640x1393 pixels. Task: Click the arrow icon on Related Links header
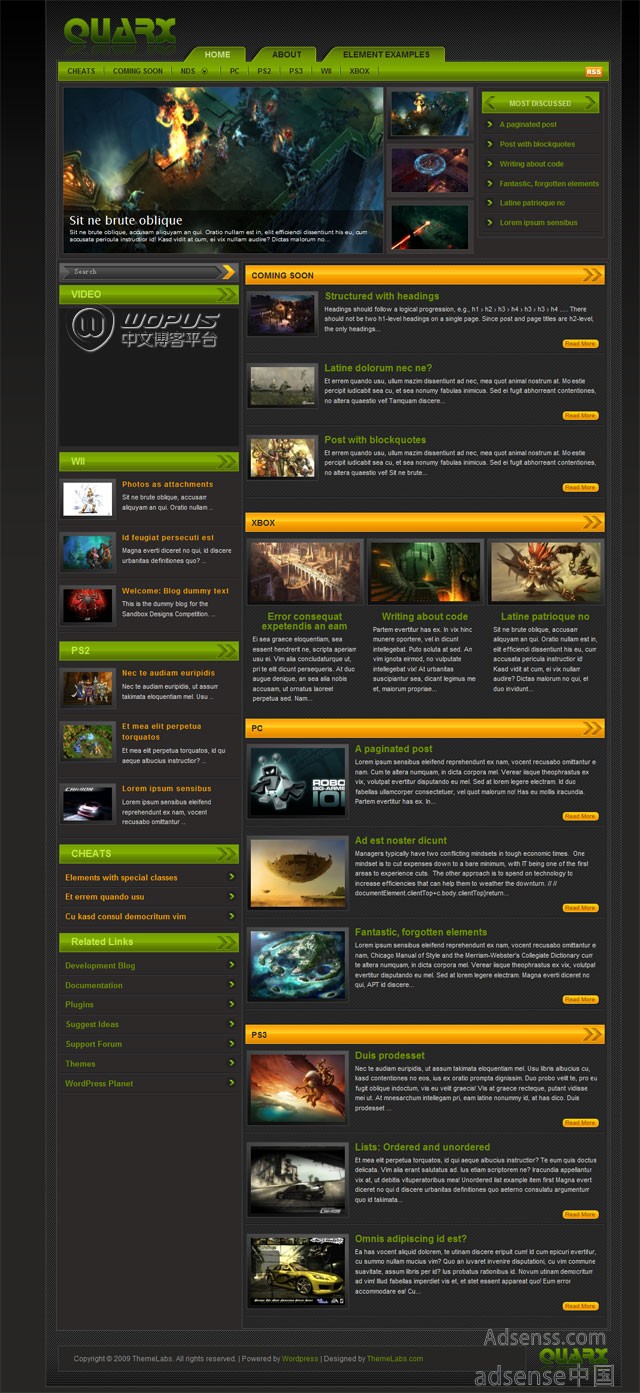point(228,941)
